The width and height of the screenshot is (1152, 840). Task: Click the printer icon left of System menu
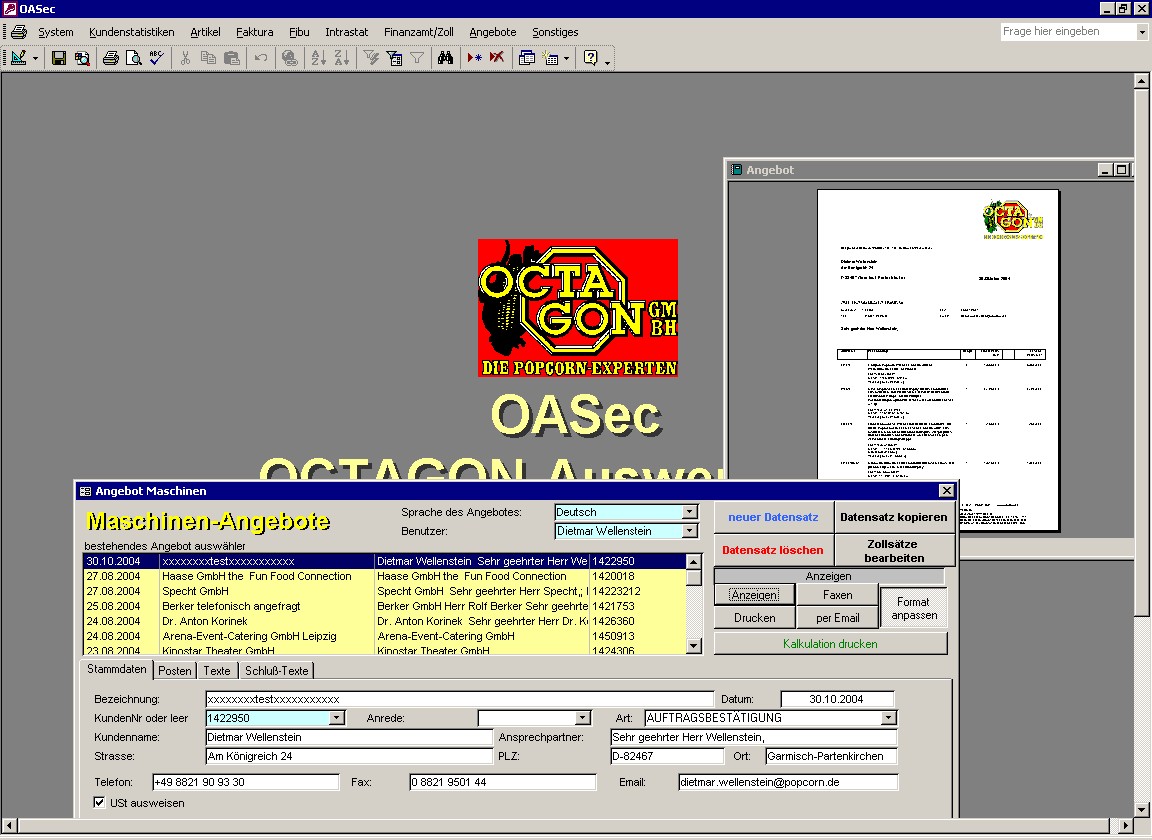pos(19,32)
